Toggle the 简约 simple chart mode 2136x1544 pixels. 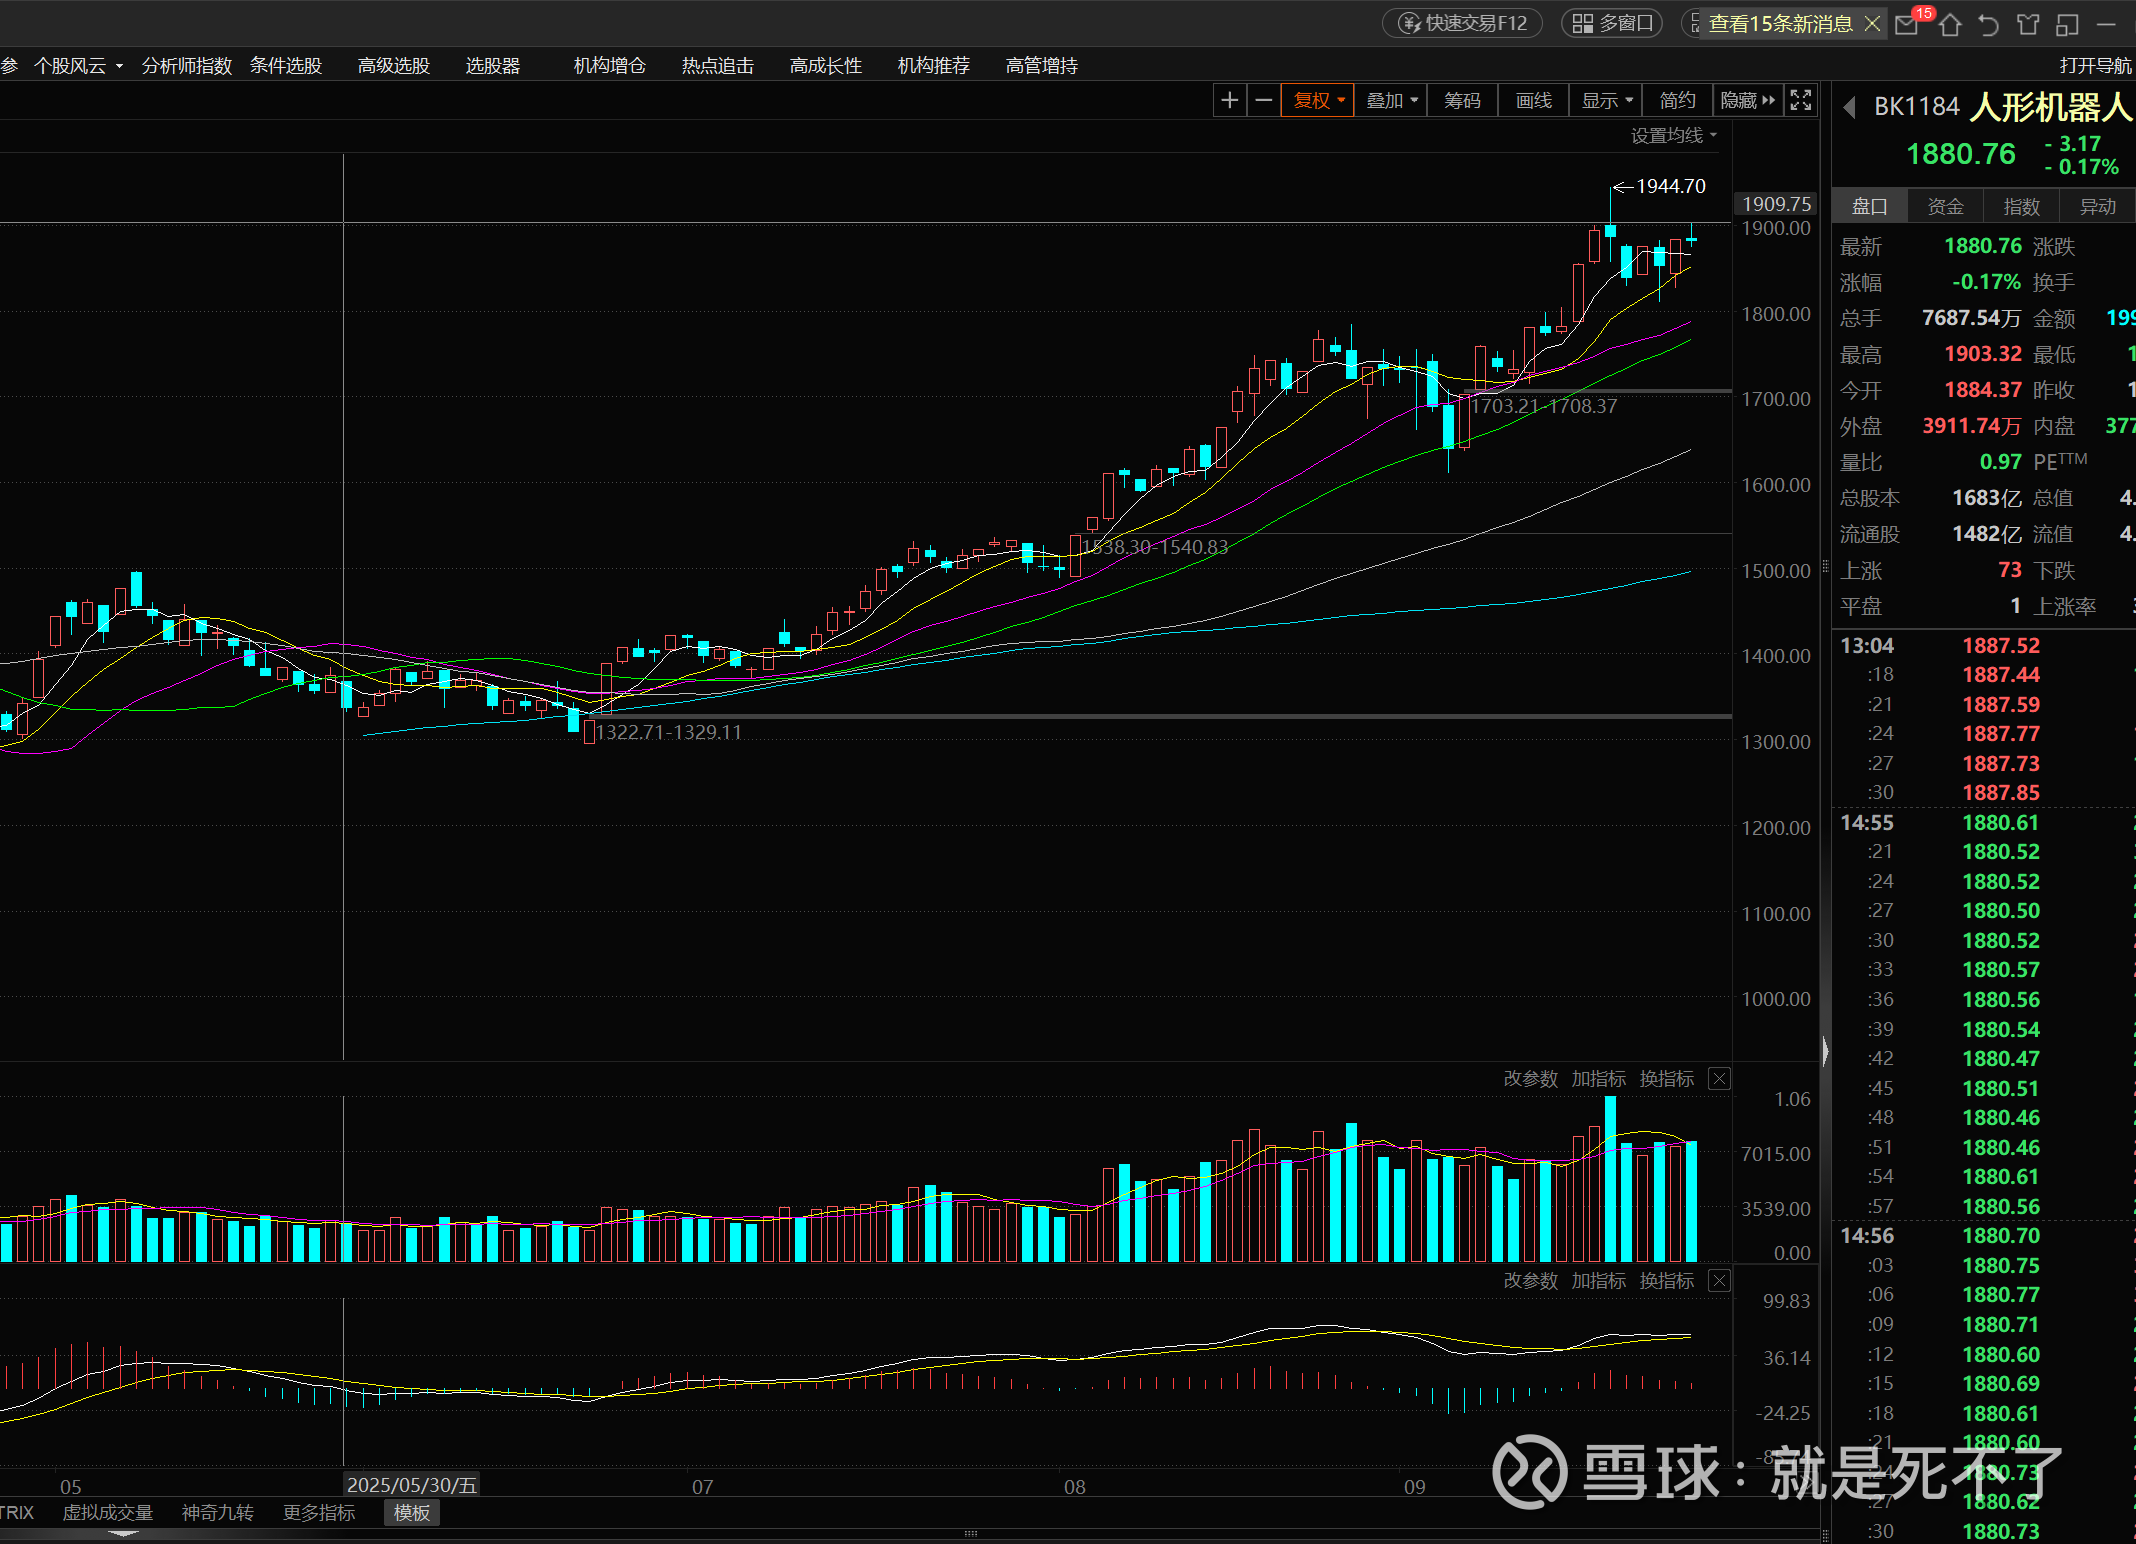pyautogui.click(x=1677, y=100)
